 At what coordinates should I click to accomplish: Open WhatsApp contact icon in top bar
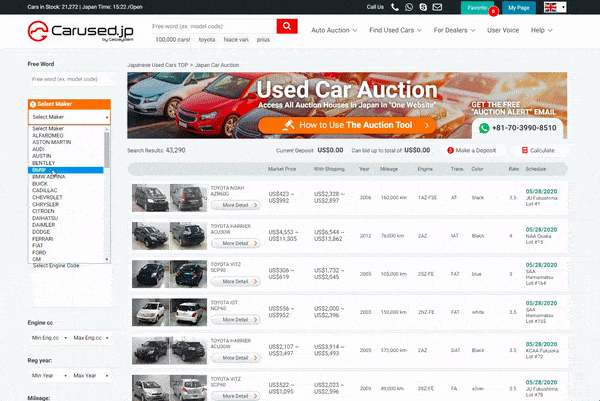tap(409, 7)
